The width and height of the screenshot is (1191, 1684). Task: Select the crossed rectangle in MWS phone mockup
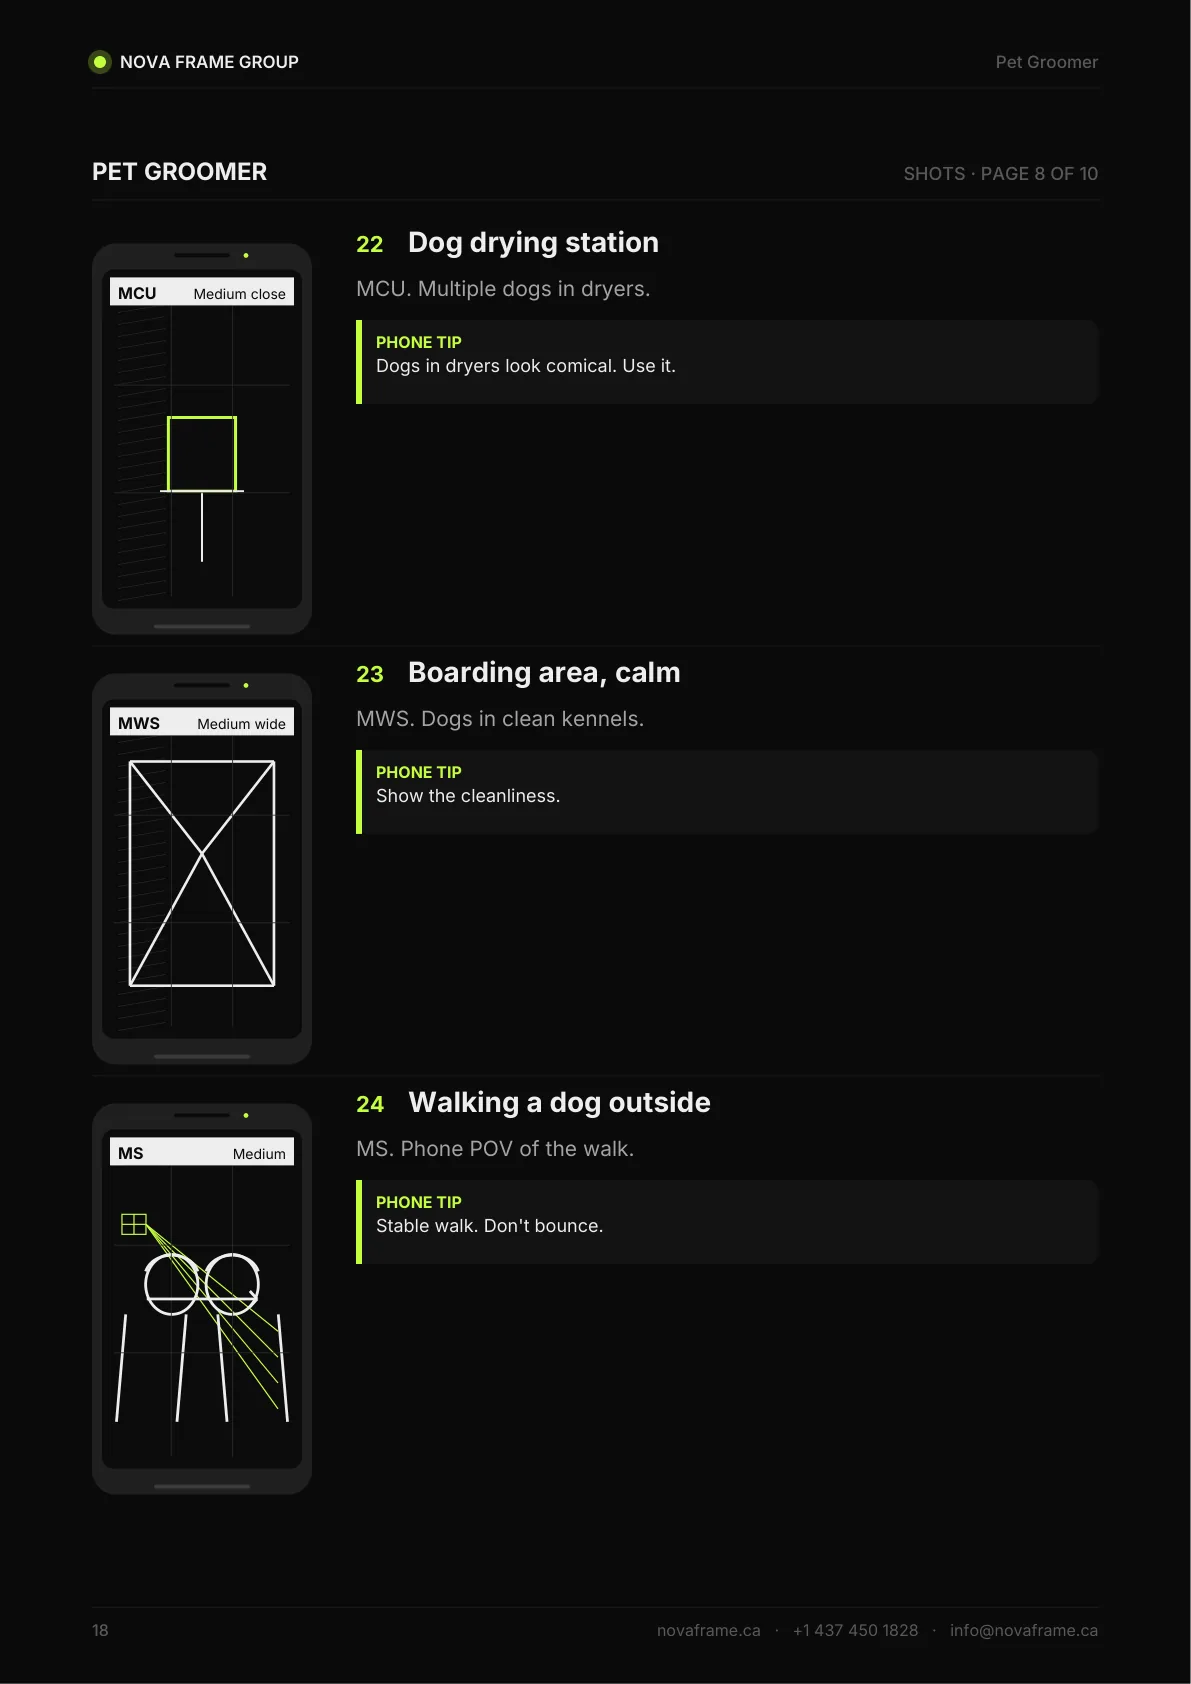(x=202, y=873)
